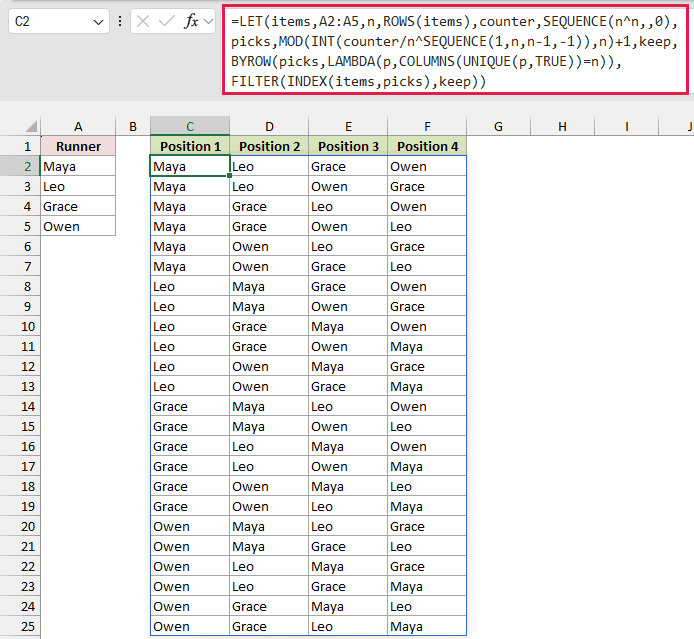
Task: Select column E header
Action: point(348,127)
